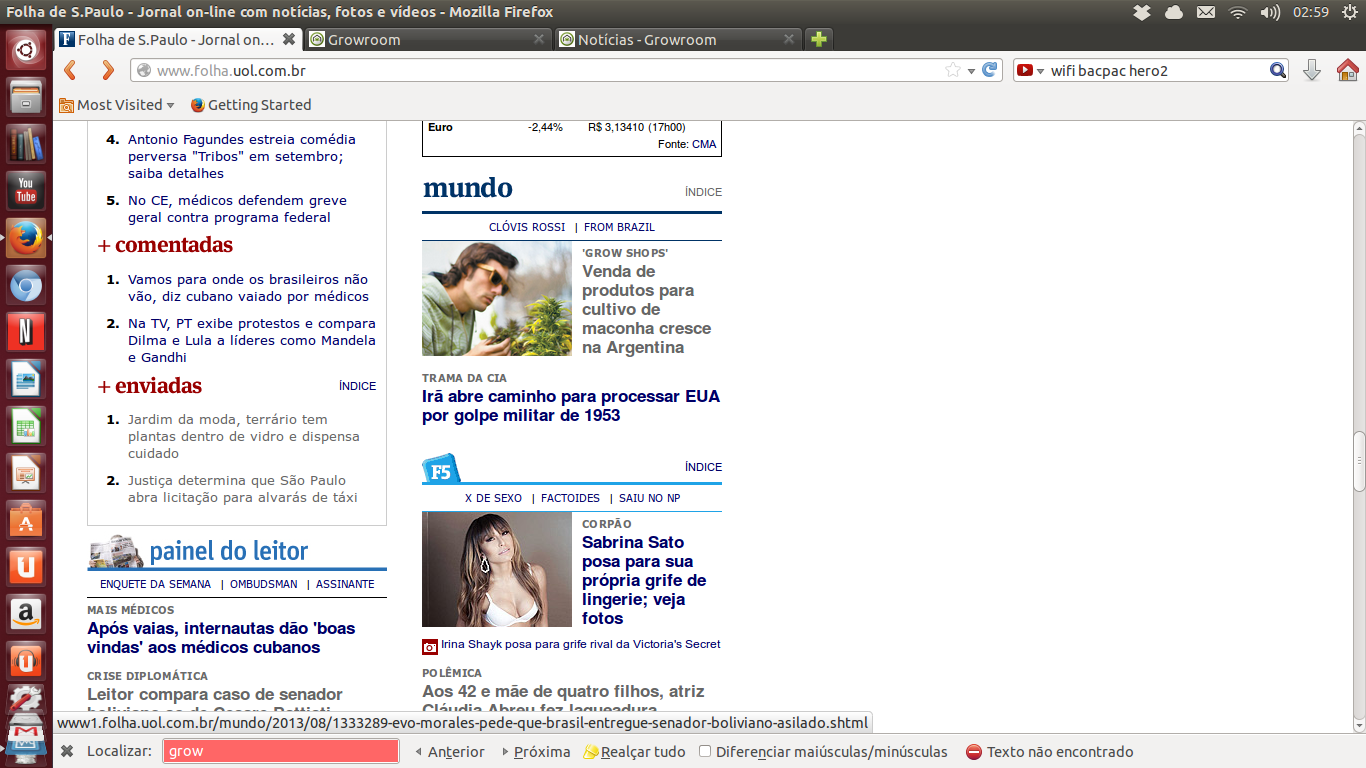Select the Folha de S.Paulo tab
Image resolution: width=1366 pixels, height=768 pixels.
[177, 39]
